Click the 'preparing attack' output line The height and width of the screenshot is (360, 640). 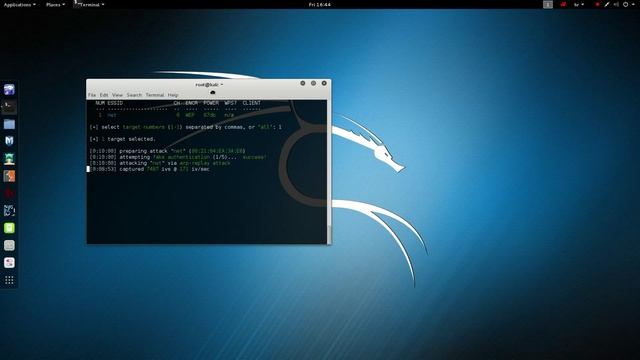click(167, 151)
